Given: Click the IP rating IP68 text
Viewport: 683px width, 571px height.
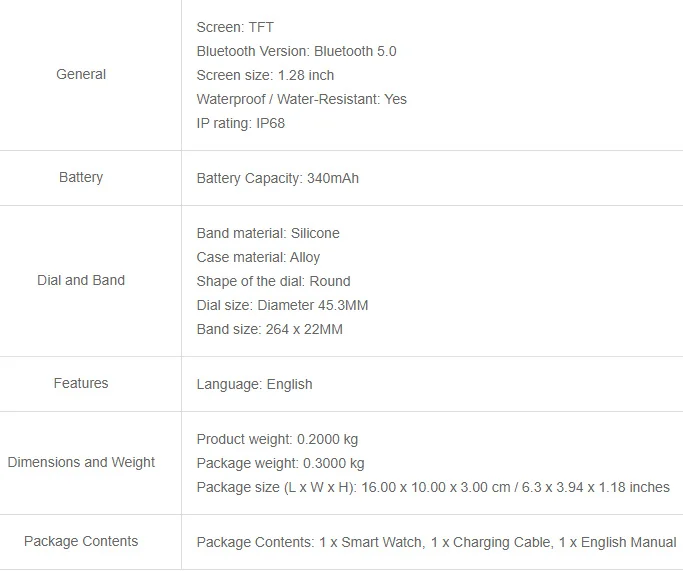Looking at the screenshot, I should (241, 123).
